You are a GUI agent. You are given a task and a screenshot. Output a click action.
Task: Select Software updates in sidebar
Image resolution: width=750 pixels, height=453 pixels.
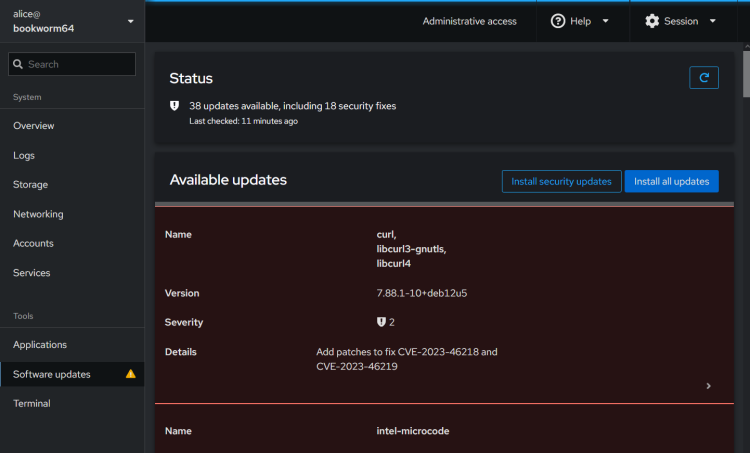(x=72, y=374)
